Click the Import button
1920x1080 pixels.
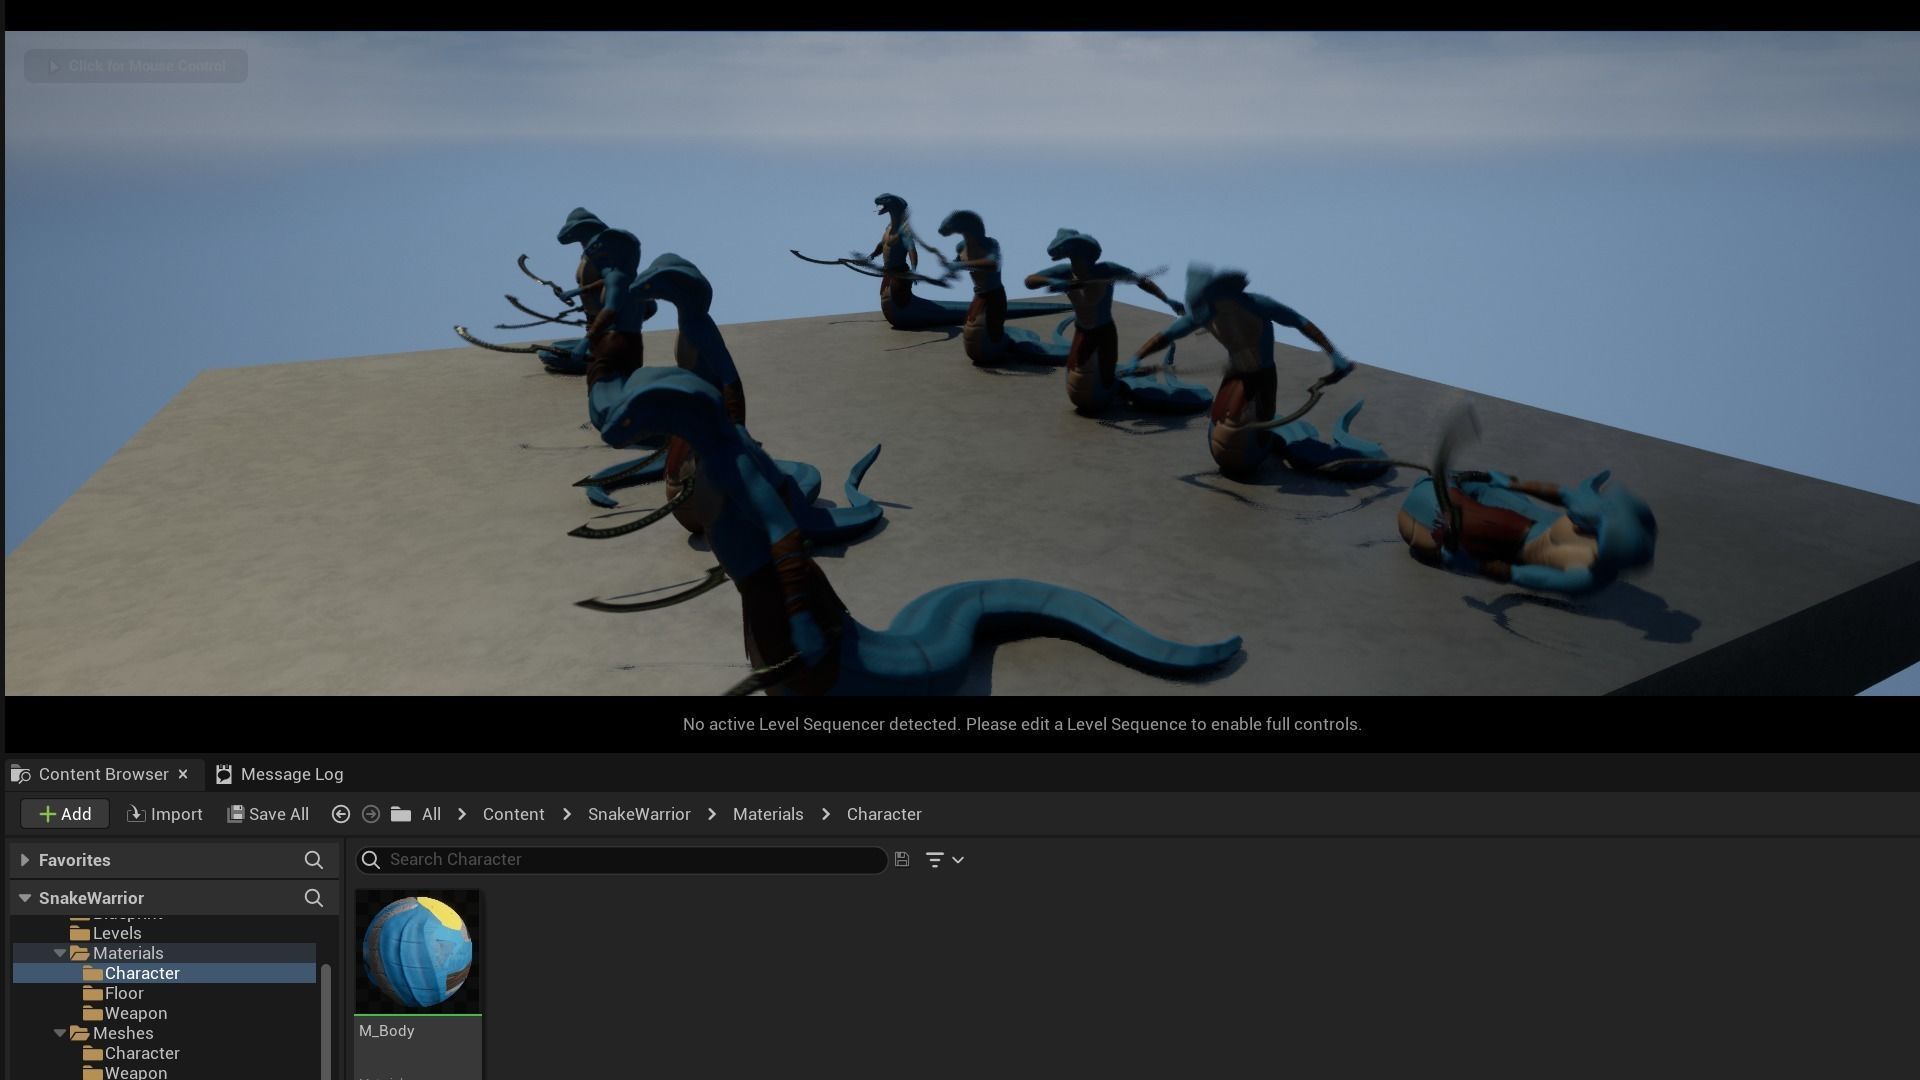[165, 814]
